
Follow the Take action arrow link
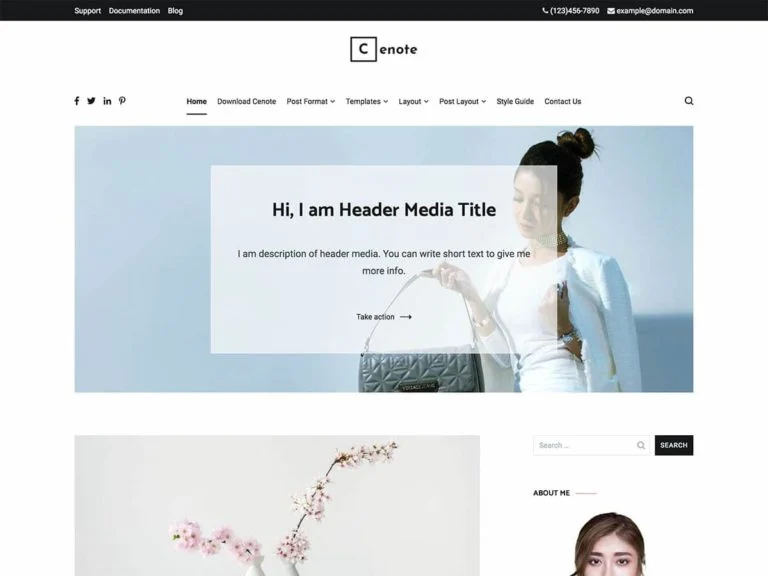coord(384,317)
